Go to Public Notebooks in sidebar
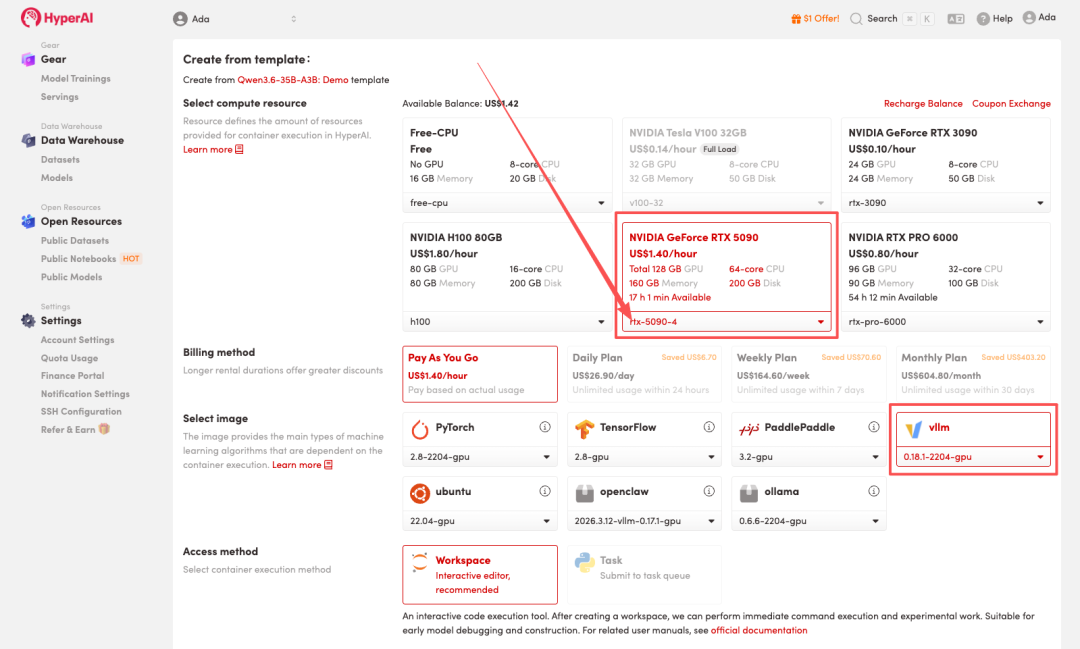The image size is (1080, 649). [78, 259]
